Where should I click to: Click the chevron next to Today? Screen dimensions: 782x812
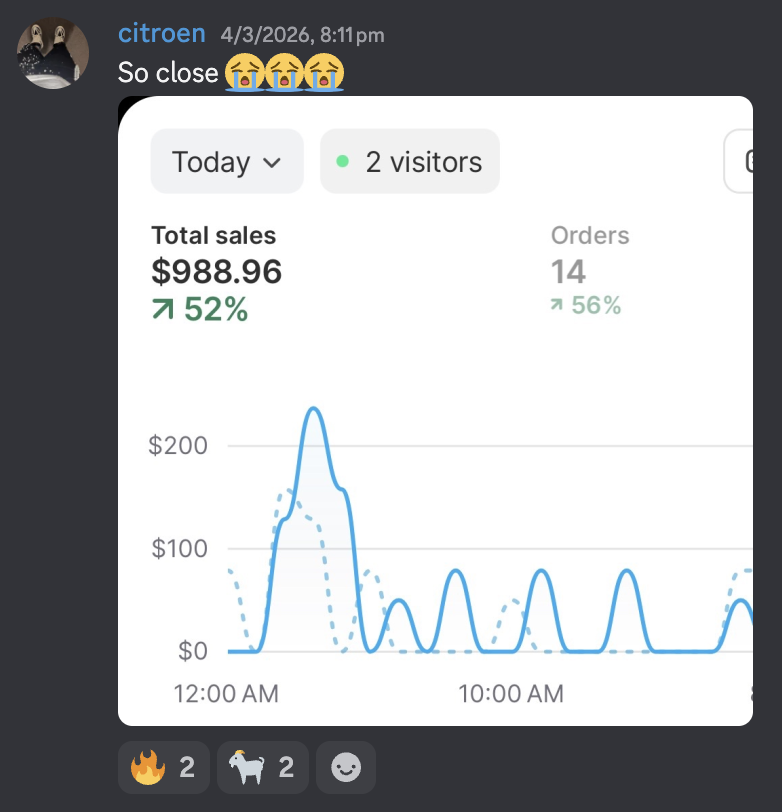coord(272,163)
